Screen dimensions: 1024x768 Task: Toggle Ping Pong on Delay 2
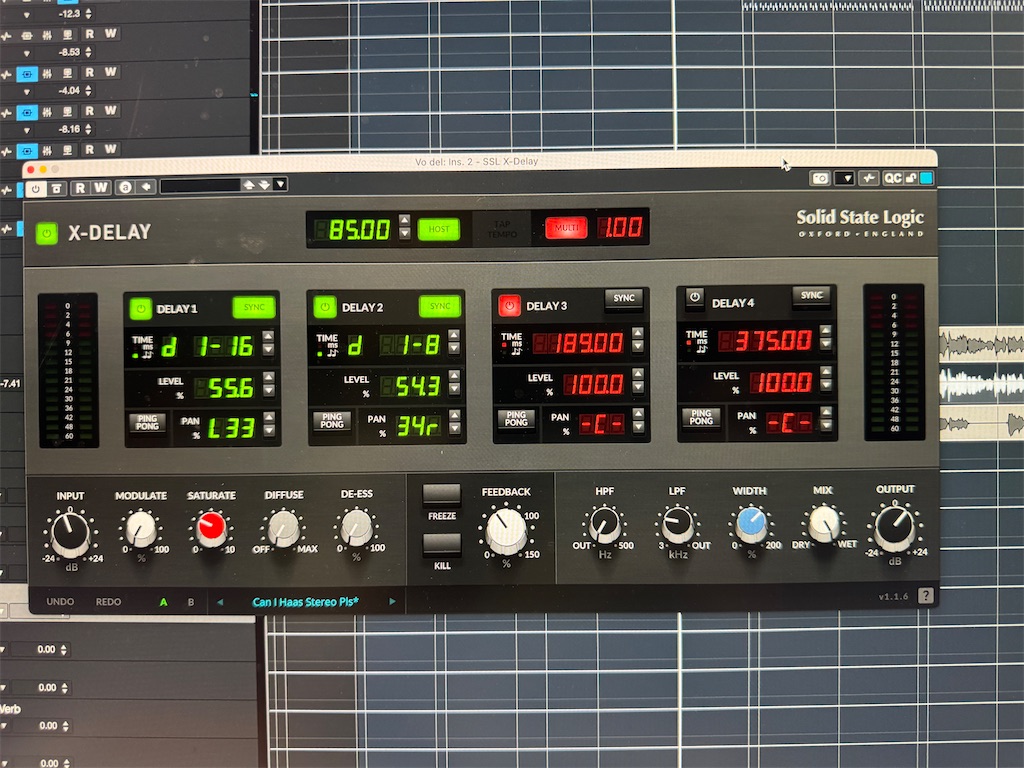[x=332, y=421]
